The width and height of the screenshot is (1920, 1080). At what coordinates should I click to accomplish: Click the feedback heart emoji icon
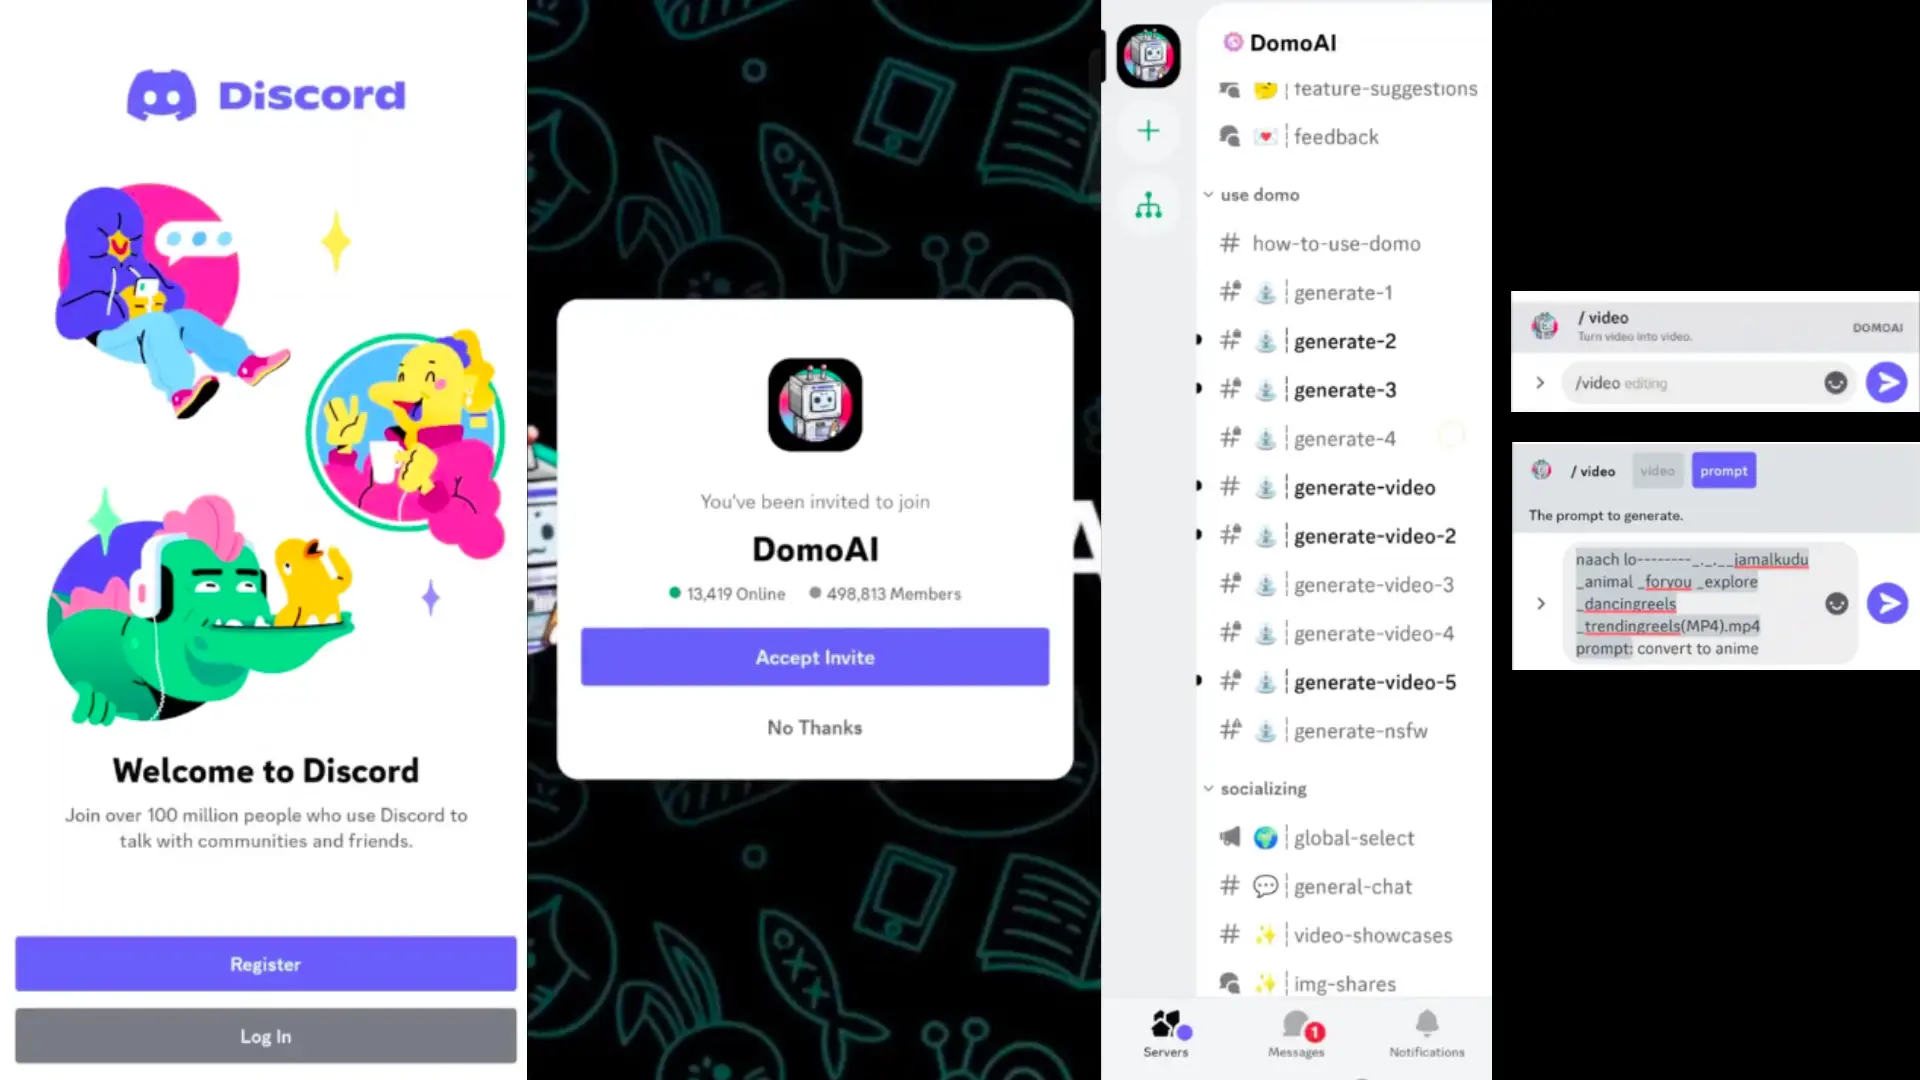pos(1266,136)
